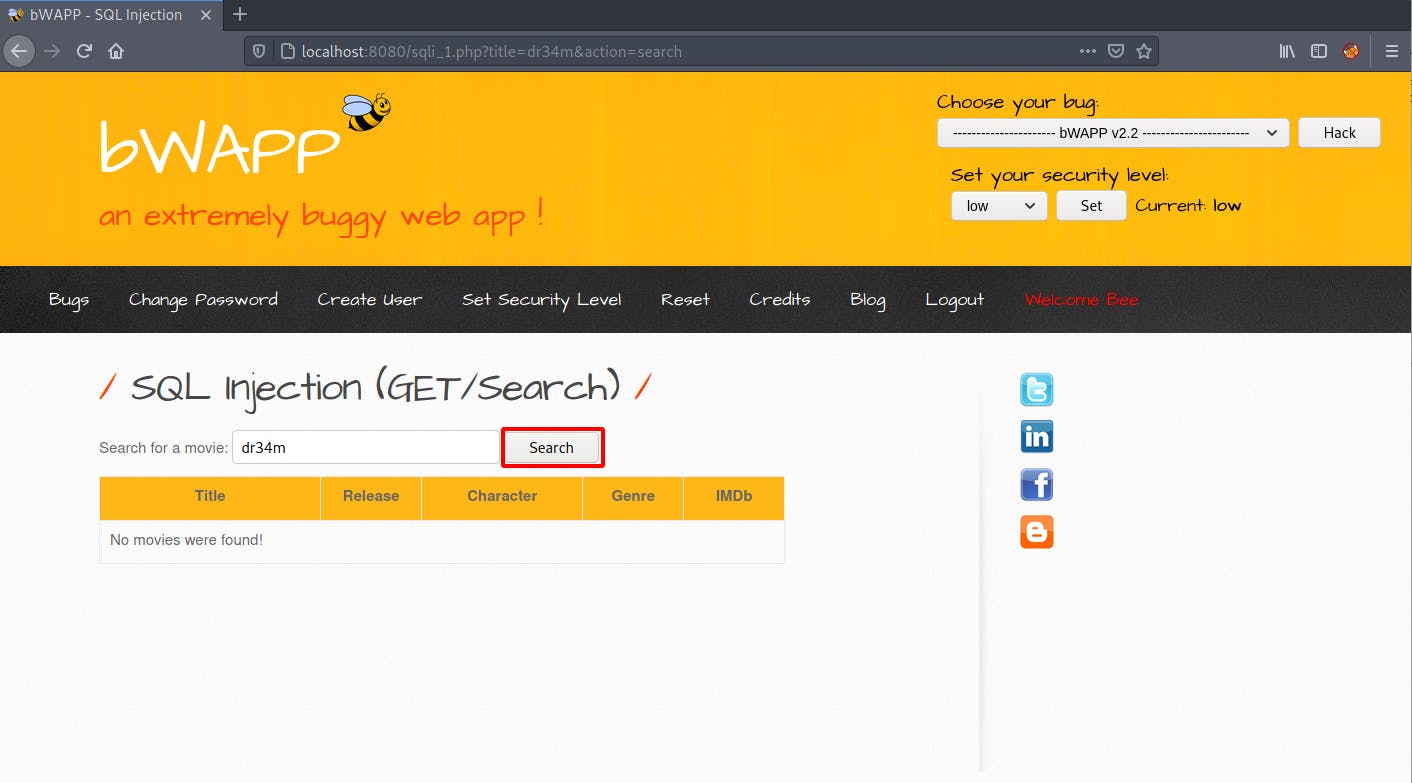This screenshot has width=1412, height=783.
Task: Click the Twitter icon
Action: pyautogui.click(x=1037, y=389)
